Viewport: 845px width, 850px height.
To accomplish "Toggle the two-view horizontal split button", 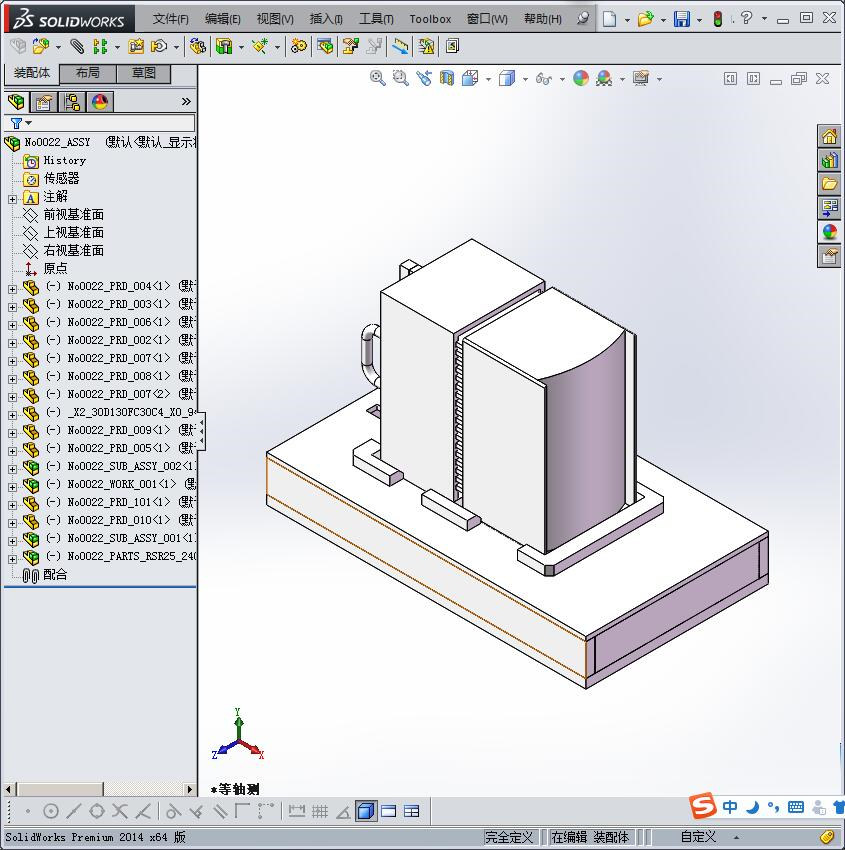I will [389, 811].
